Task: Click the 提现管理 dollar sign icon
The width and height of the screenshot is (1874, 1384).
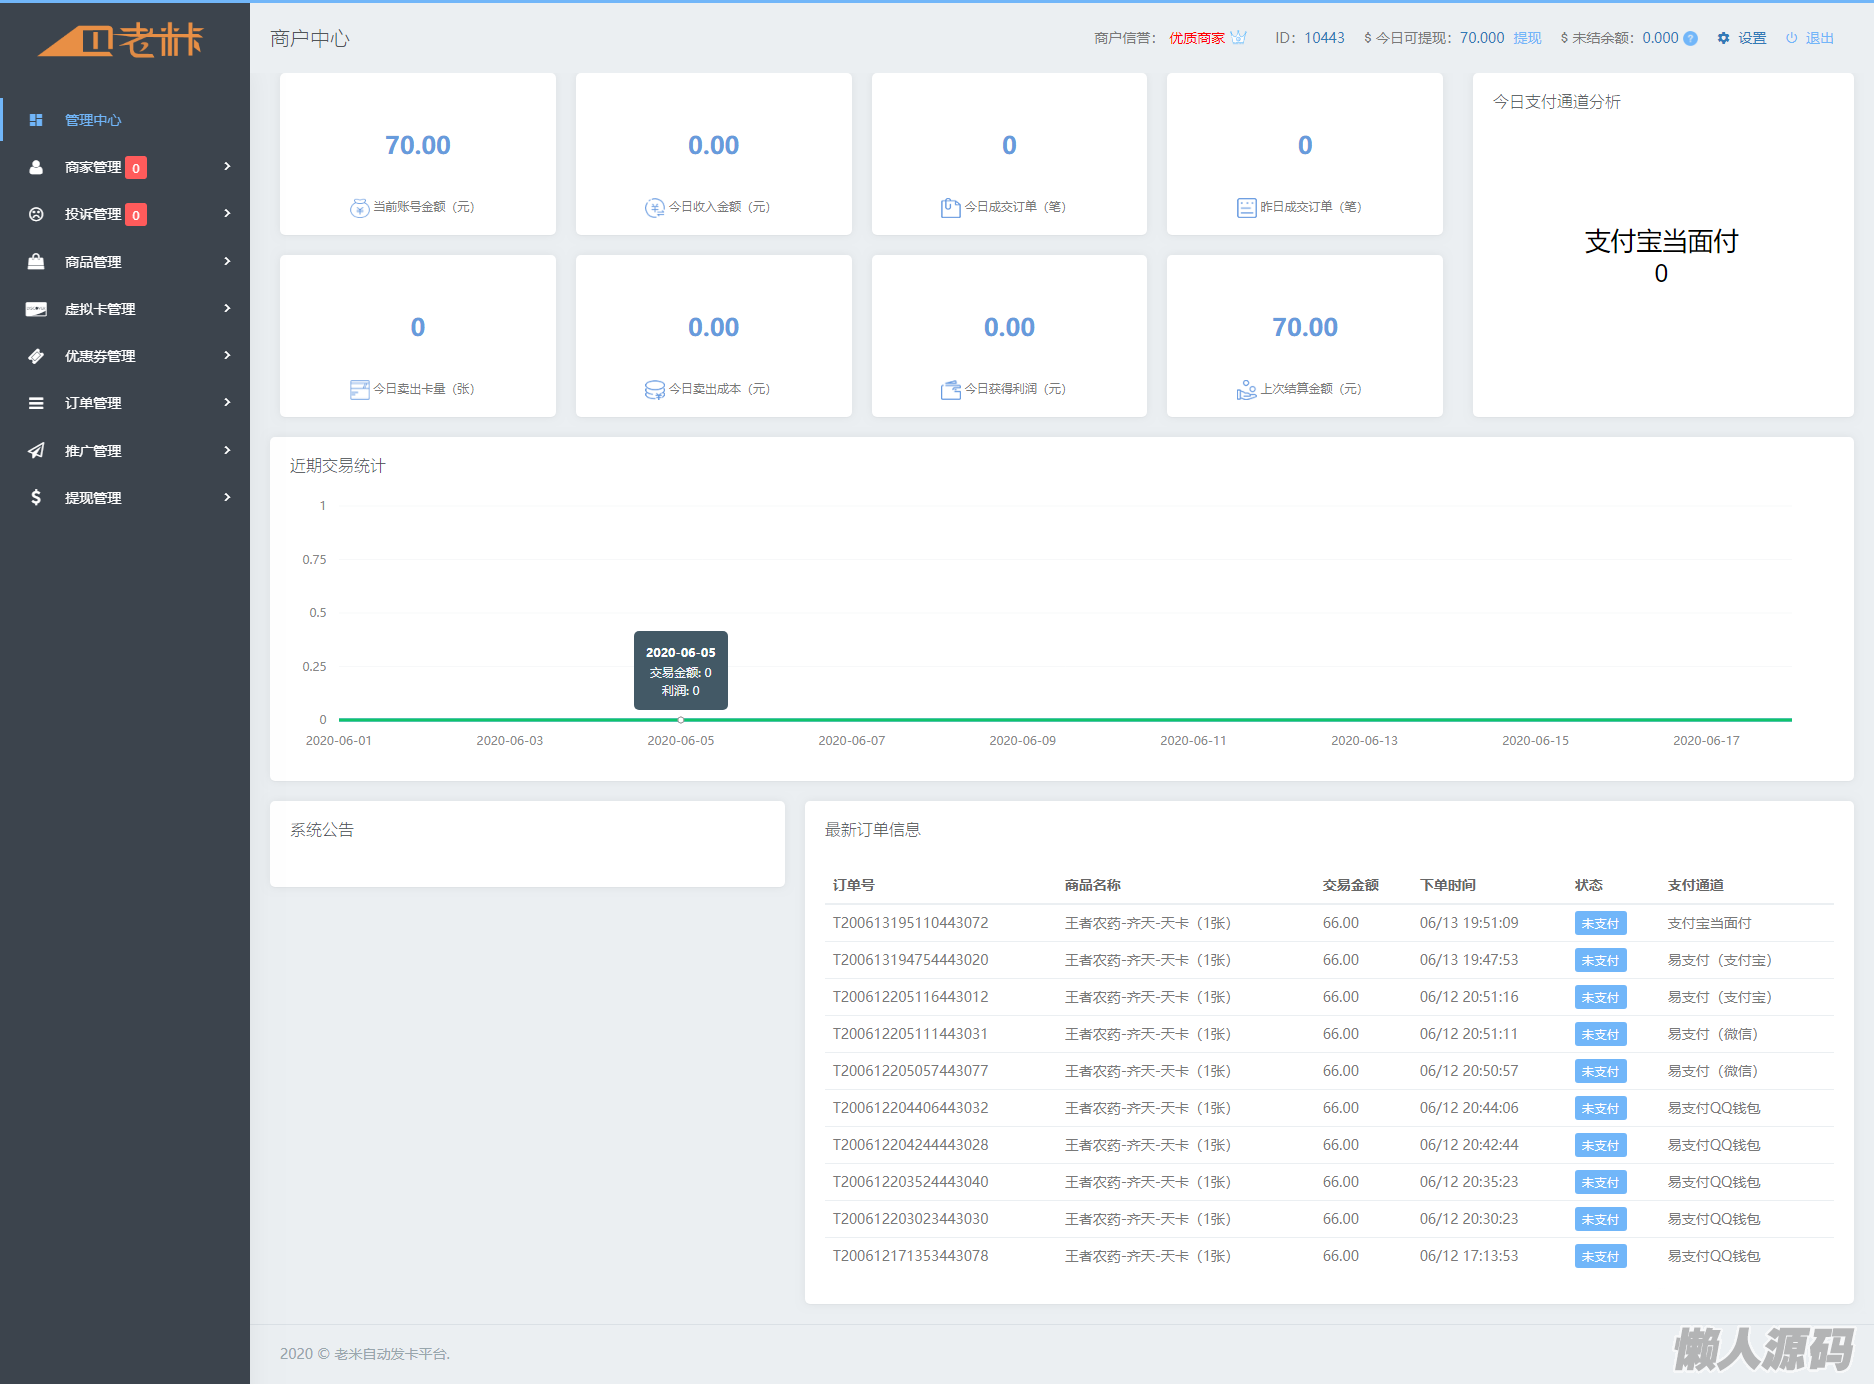Action: pyautogui.click(x=36, y=498)
